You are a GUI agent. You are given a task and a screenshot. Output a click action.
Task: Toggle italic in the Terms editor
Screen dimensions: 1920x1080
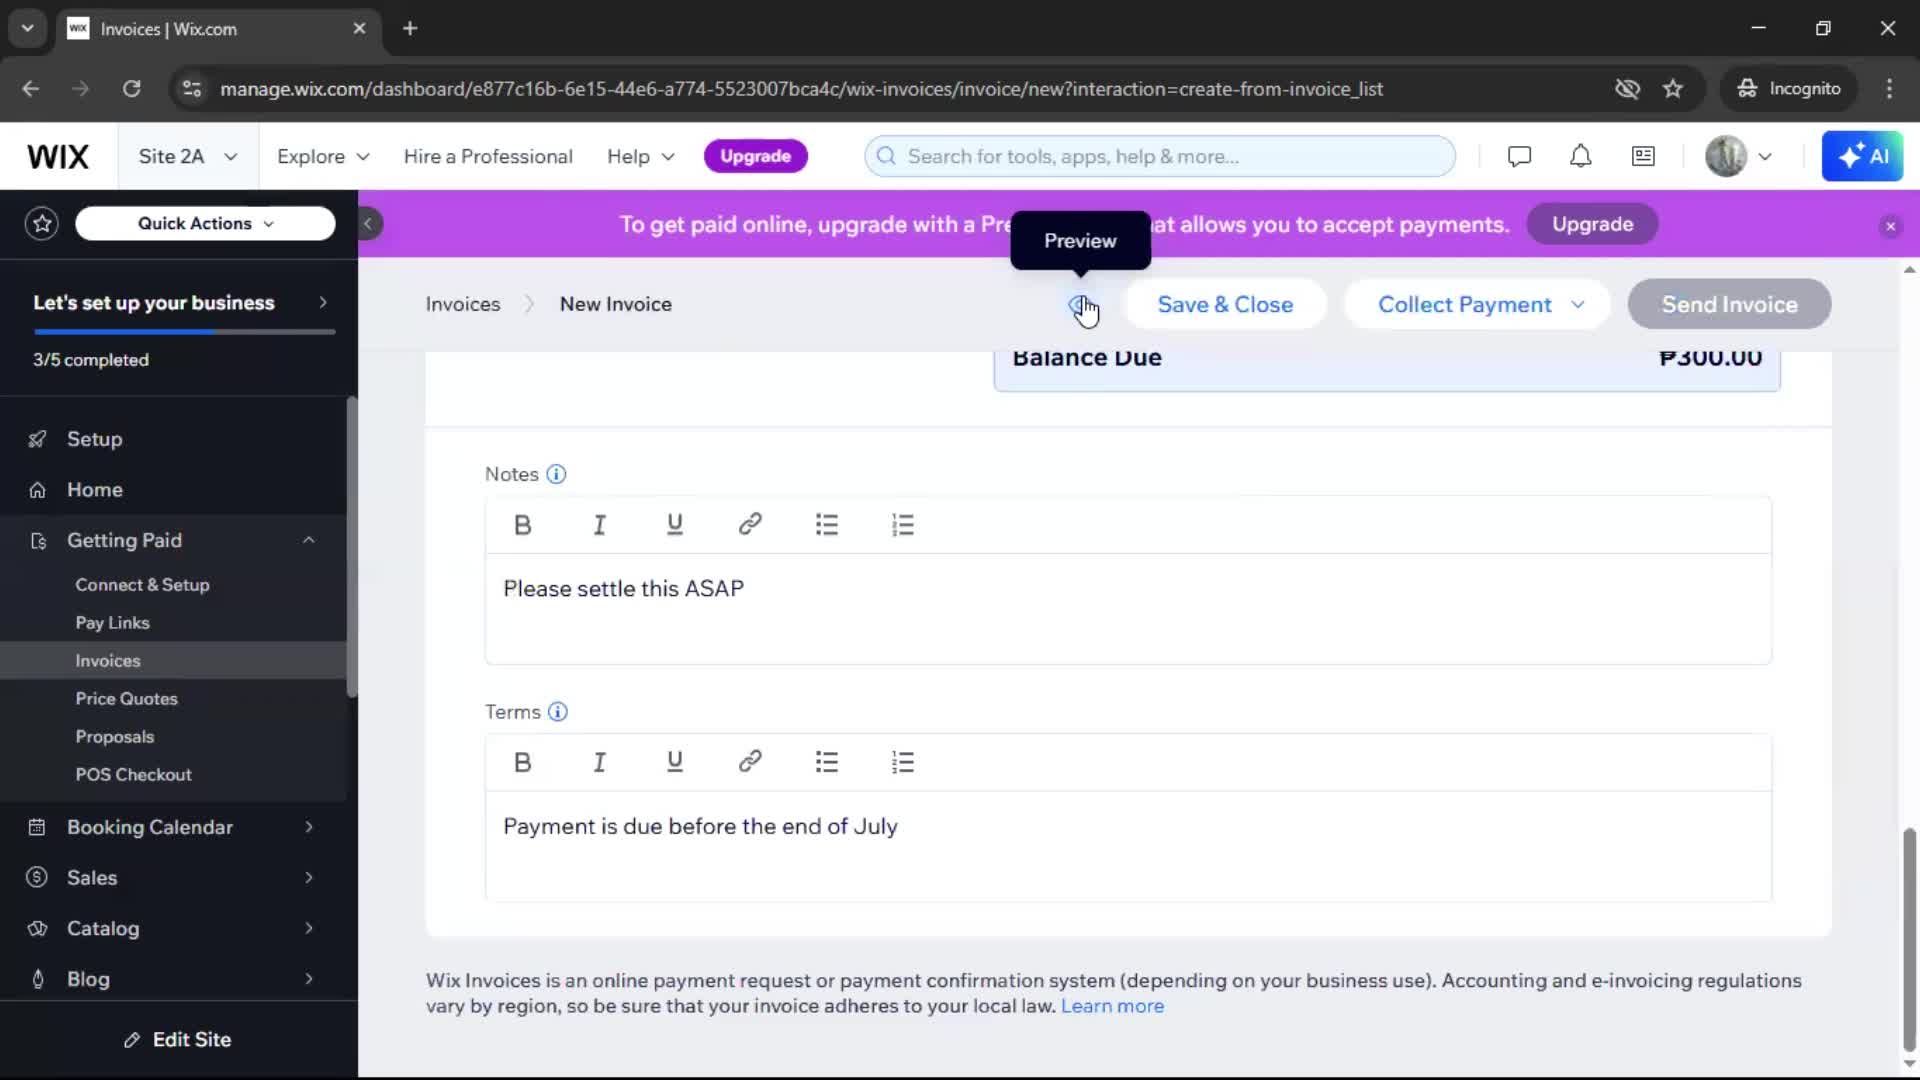[x=599, y=763]
